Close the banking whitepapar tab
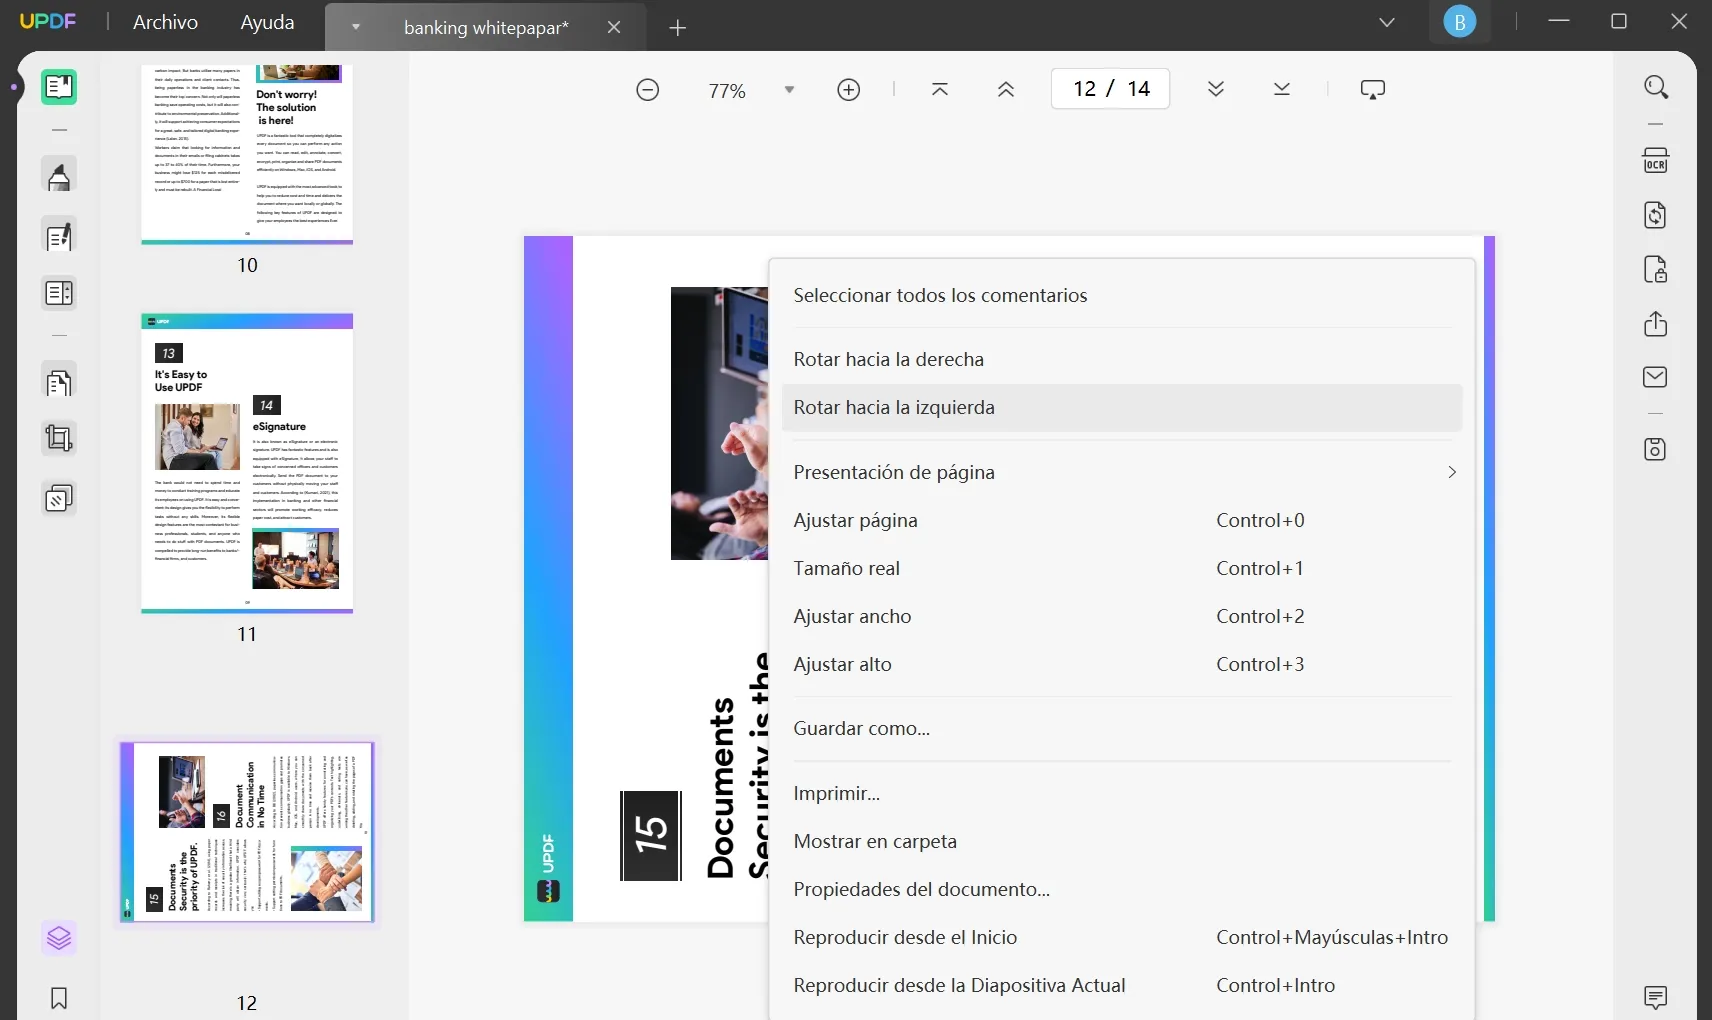Image resolution: width=1712 pixels, height=1020 pixels. click(x=614, y=28)
